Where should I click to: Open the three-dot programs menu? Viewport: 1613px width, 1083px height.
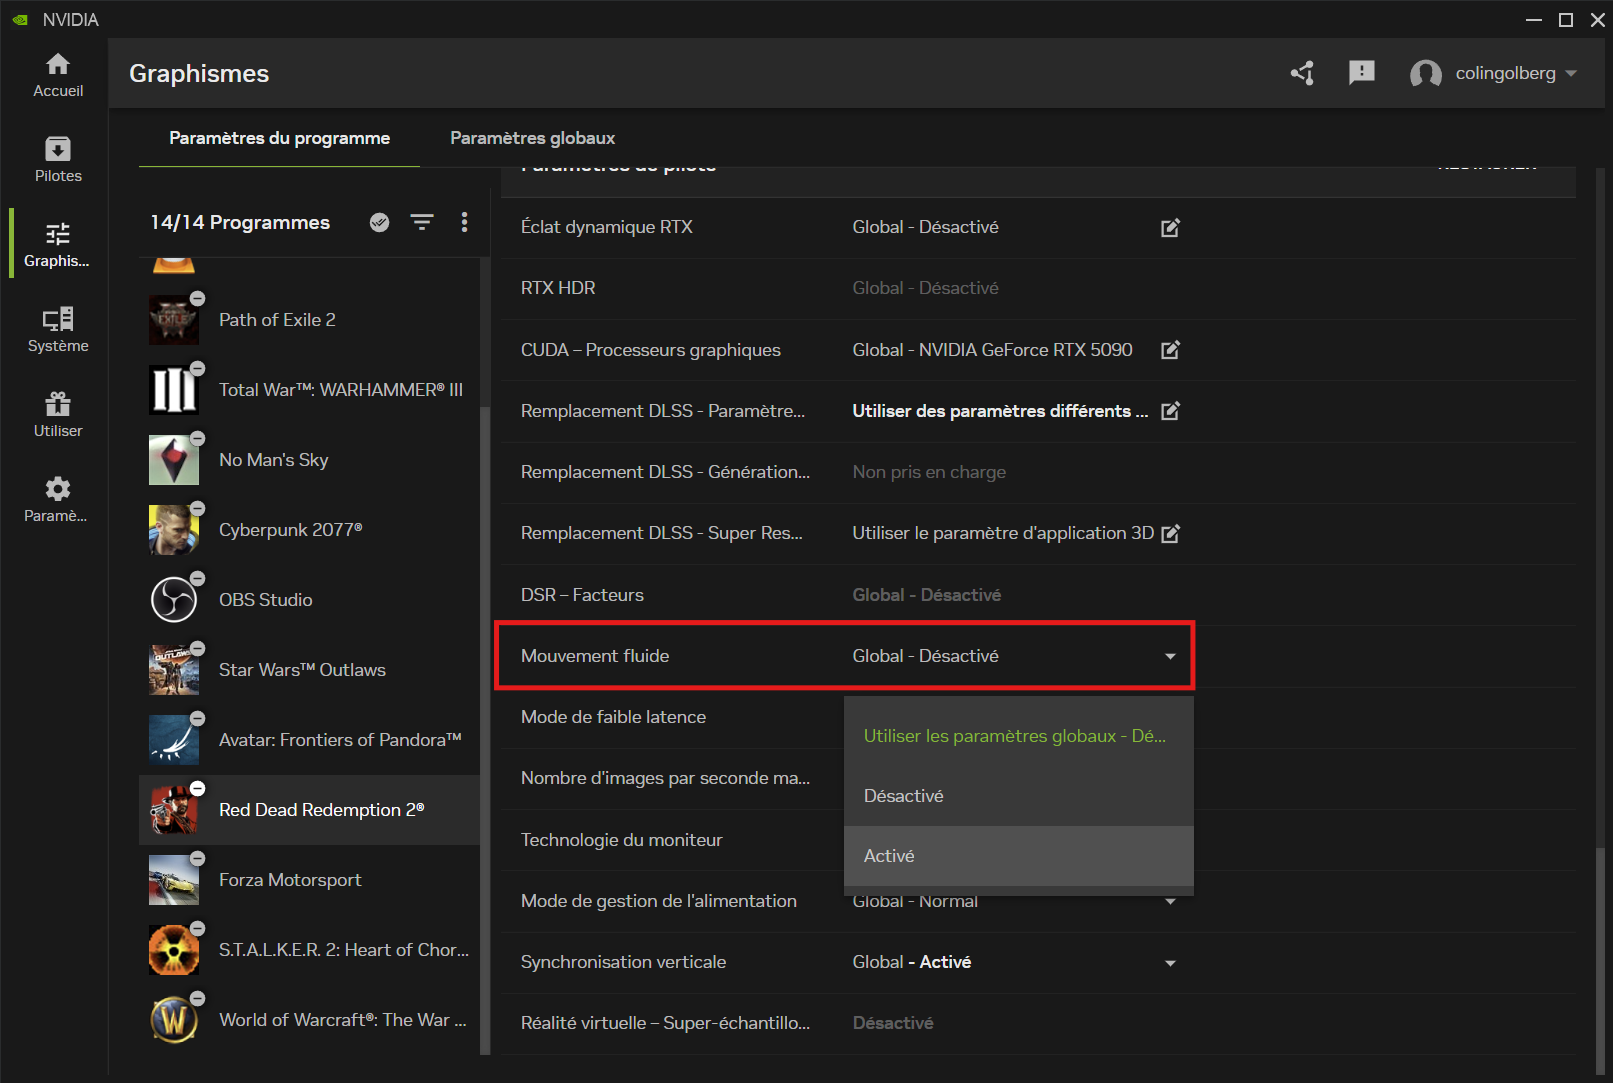(x=464, y=222)
